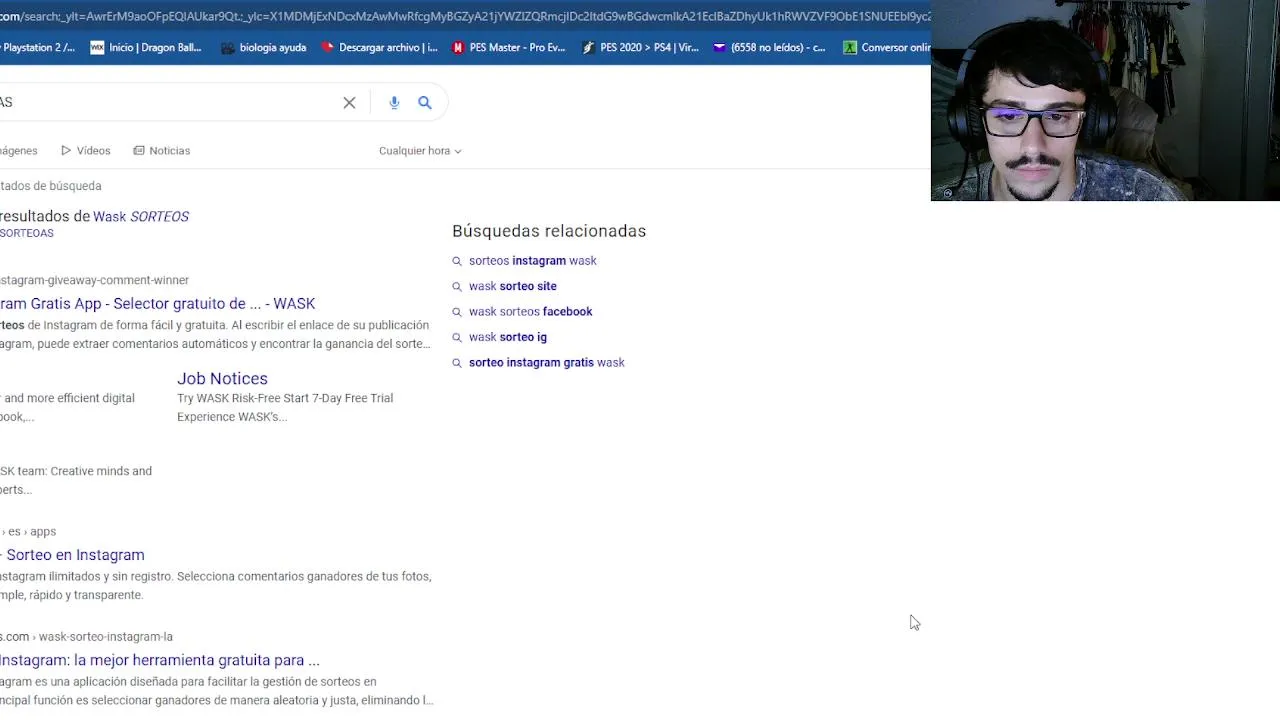Click 'Try WASK Risk-Free Start 7-Day Free Trial' snippet

pyautogui.click(x=285, y=398)
